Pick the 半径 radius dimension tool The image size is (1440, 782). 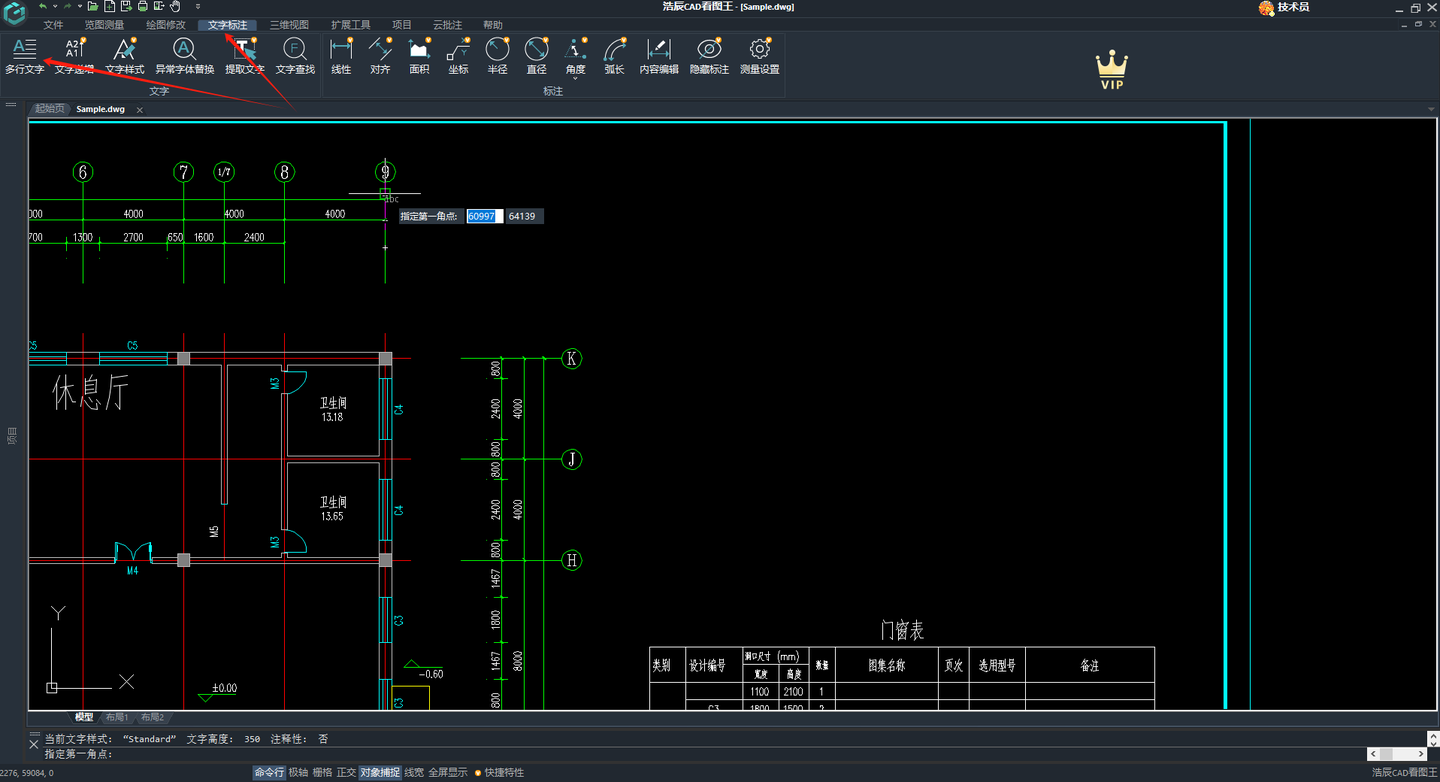point(497,56)
